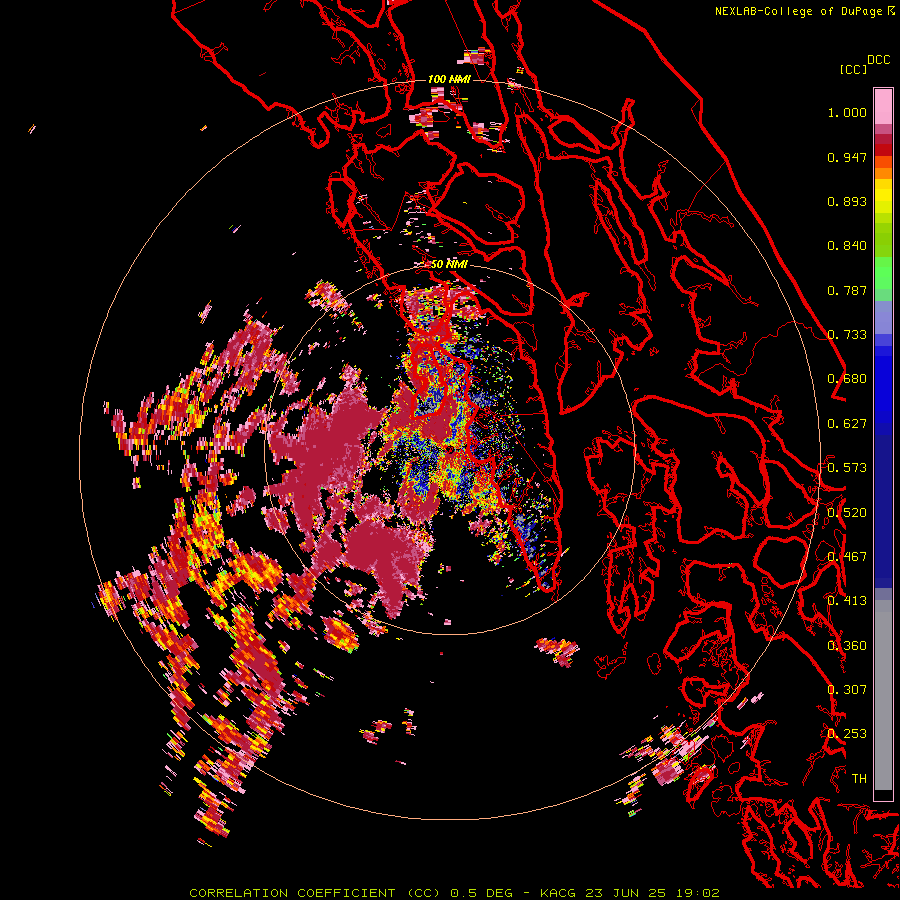The width and height of the screenshot is (900, 900).
Task: Click the 1.000 scale value
Action: point(847,112)
